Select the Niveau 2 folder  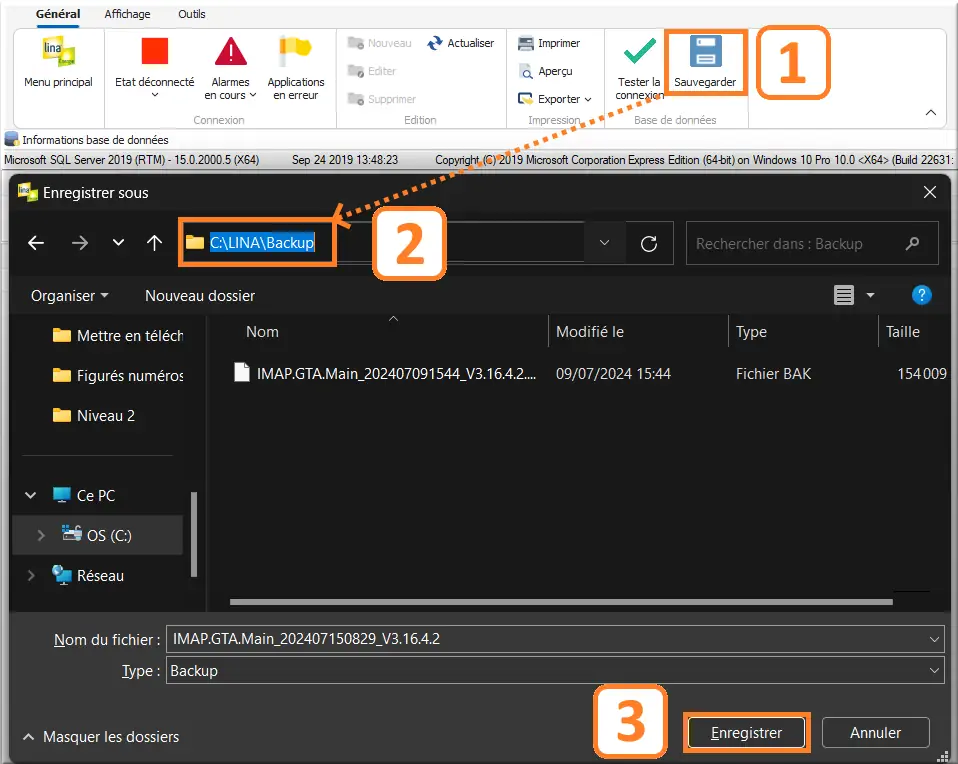94,416
